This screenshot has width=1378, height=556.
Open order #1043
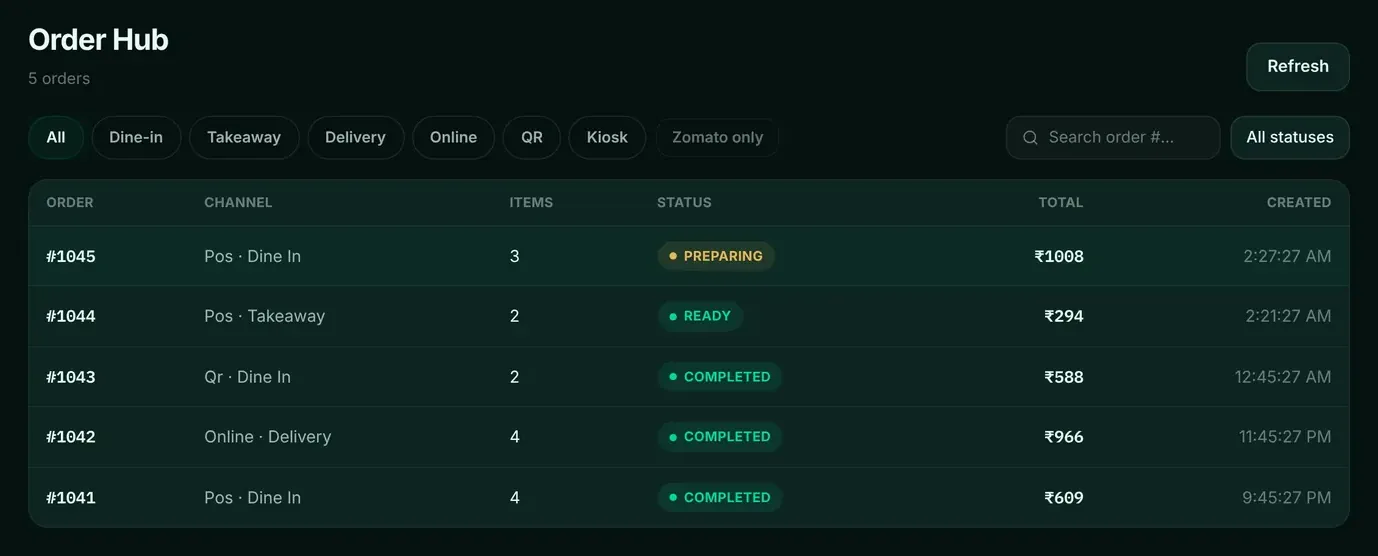[689, 377]
